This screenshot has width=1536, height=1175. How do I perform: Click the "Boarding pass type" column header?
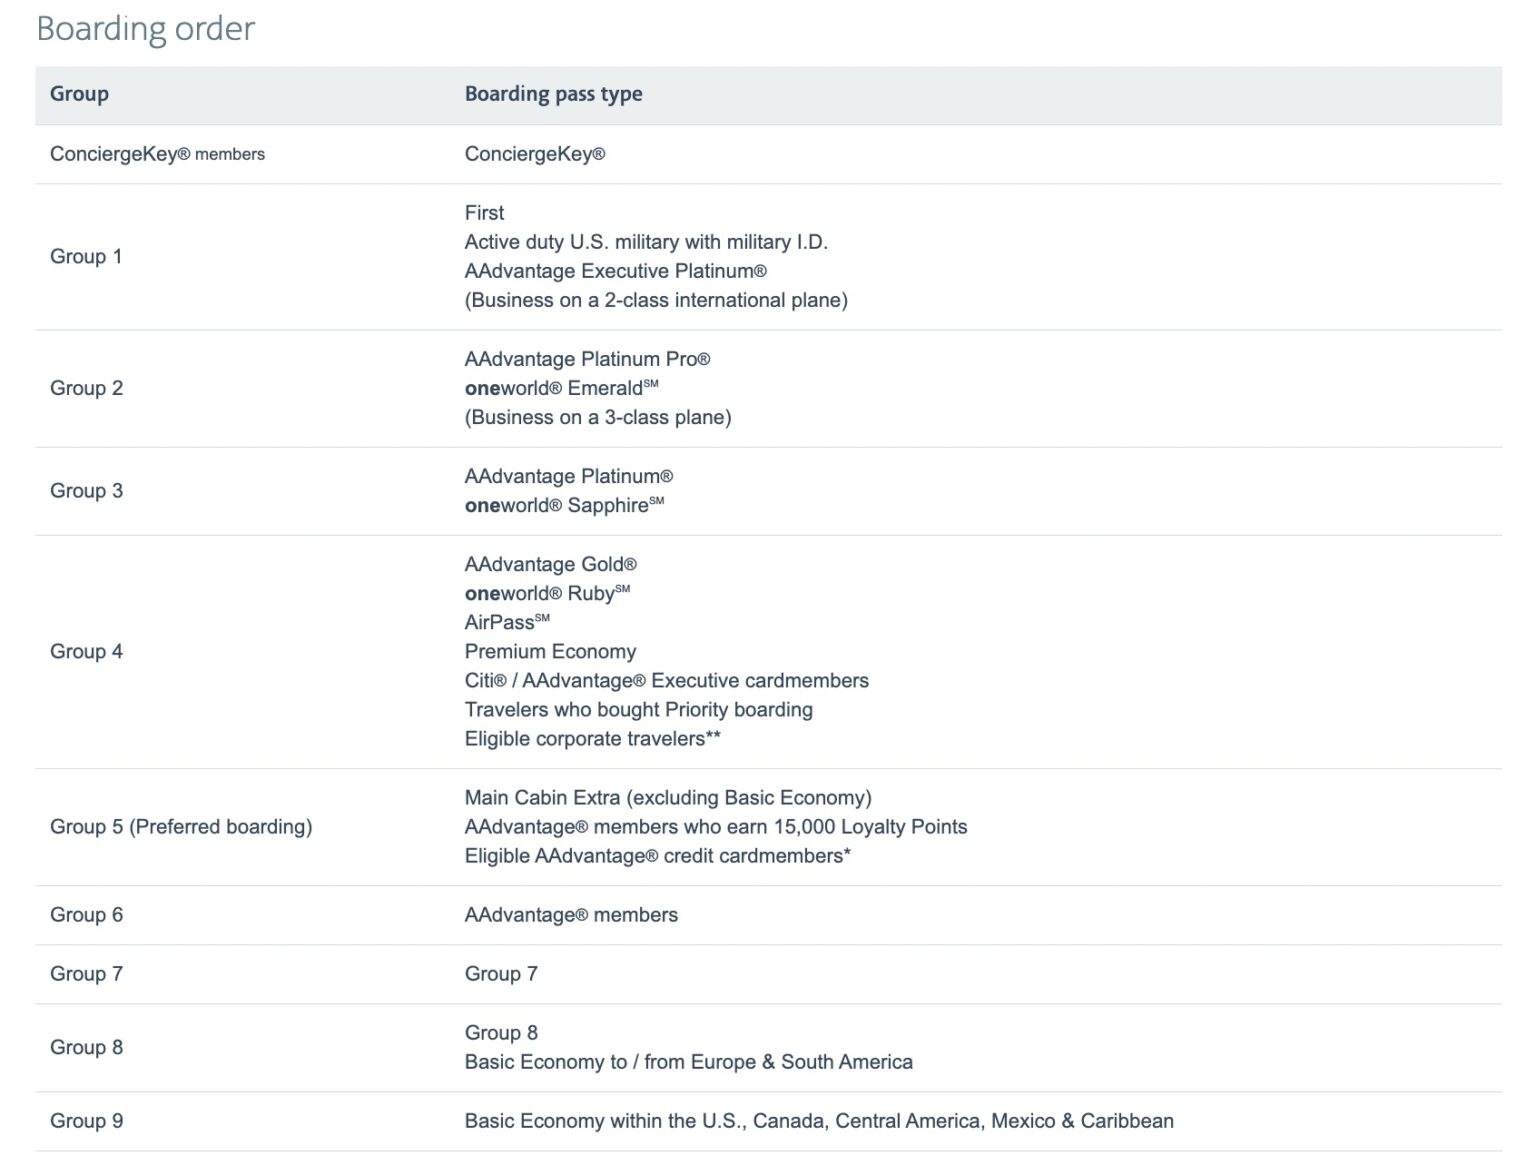[553, 94]
